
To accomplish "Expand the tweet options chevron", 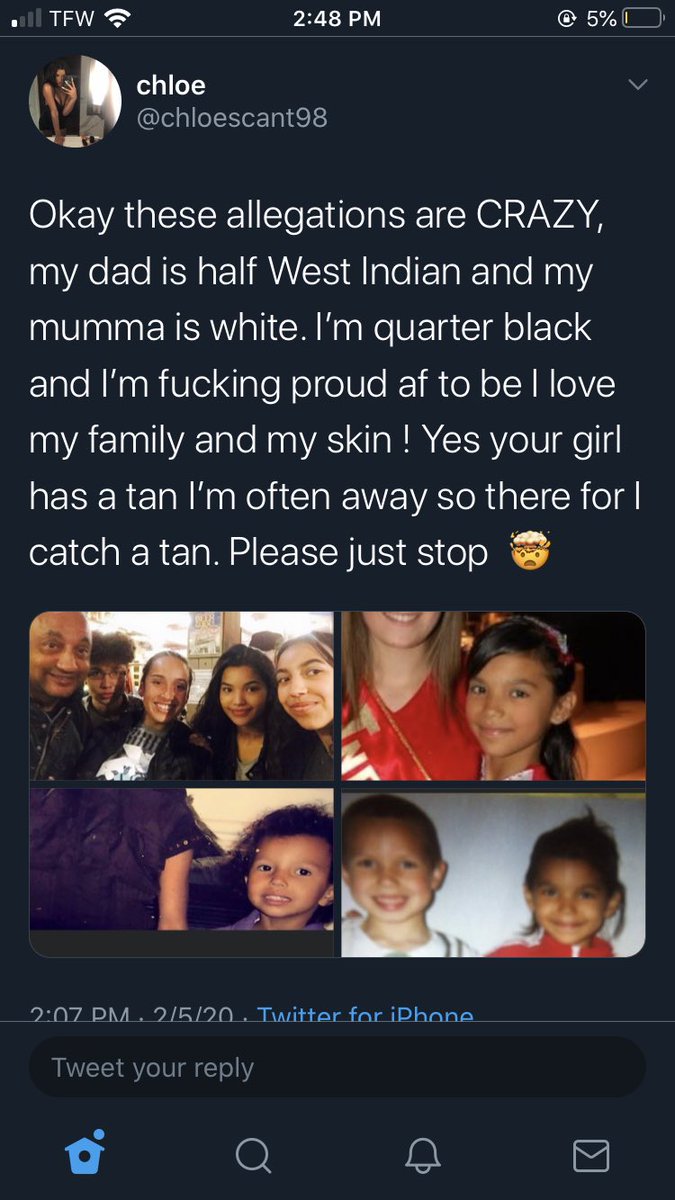I will click(636, 86).
